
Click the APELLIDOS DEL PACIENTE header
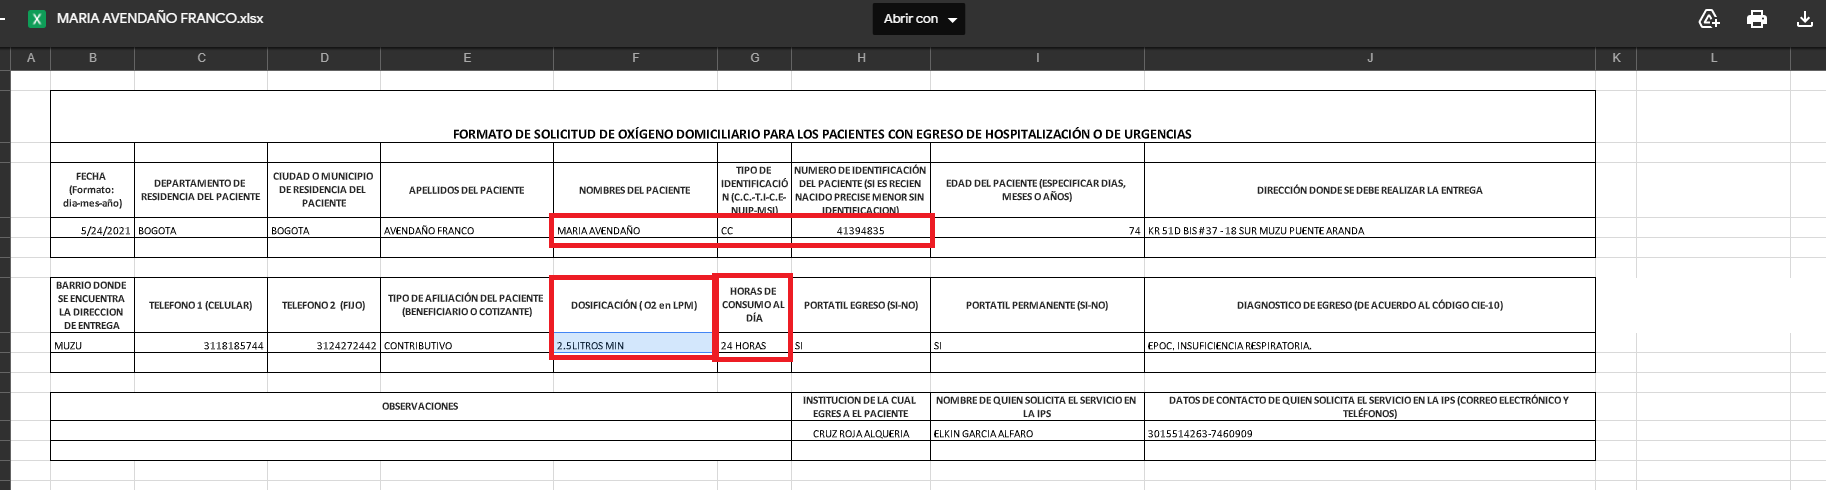pos(467,190)
